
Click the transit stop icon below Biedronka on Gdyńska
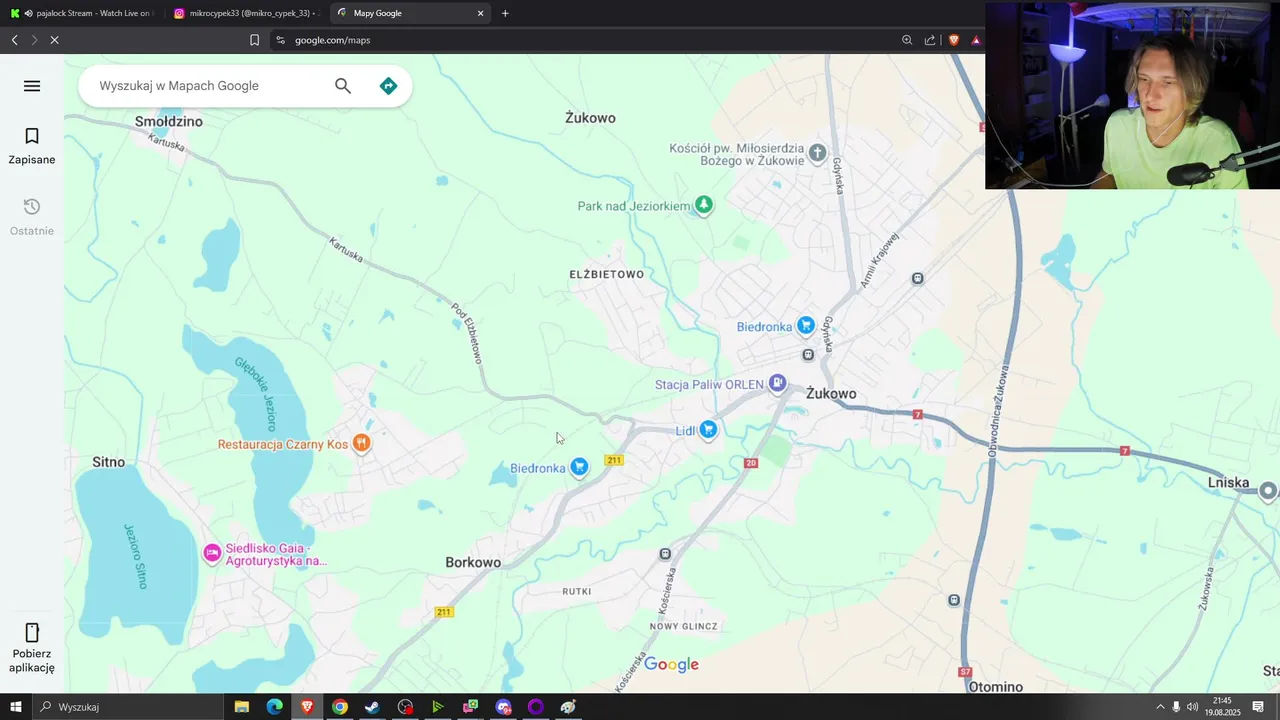[809, 355]
